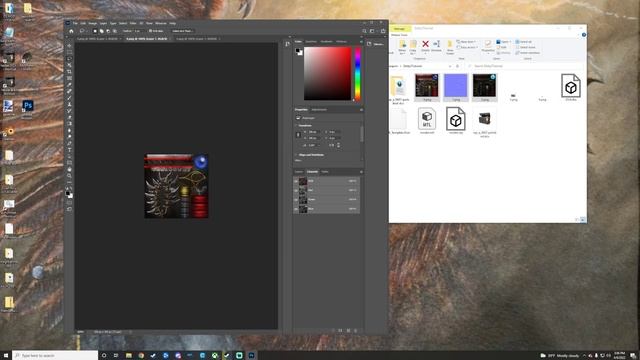
Task: Open Manage tab in File Explorer
Action: tap(400, 29)
